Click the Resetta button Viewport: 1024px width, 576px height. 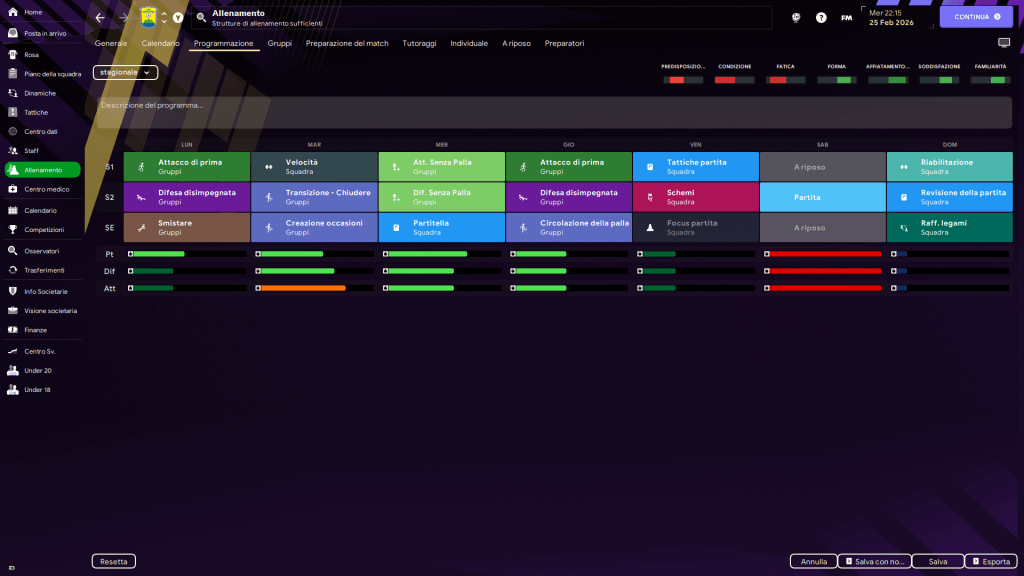coord(113,562)
